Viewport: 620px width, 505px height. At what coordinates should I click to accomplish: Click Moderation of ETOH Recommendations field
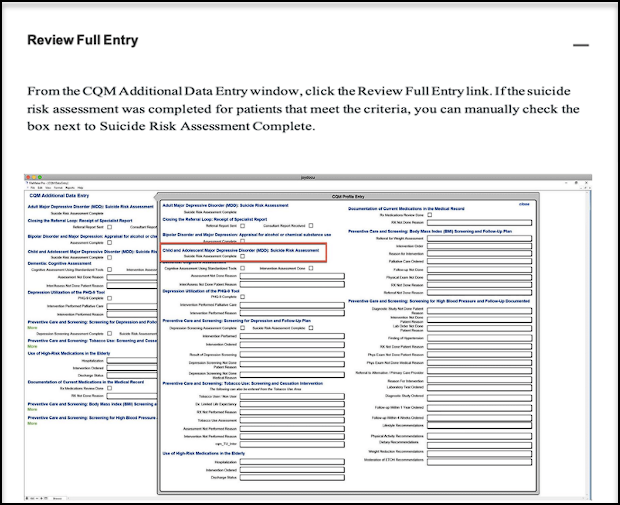tap(479, 461)
